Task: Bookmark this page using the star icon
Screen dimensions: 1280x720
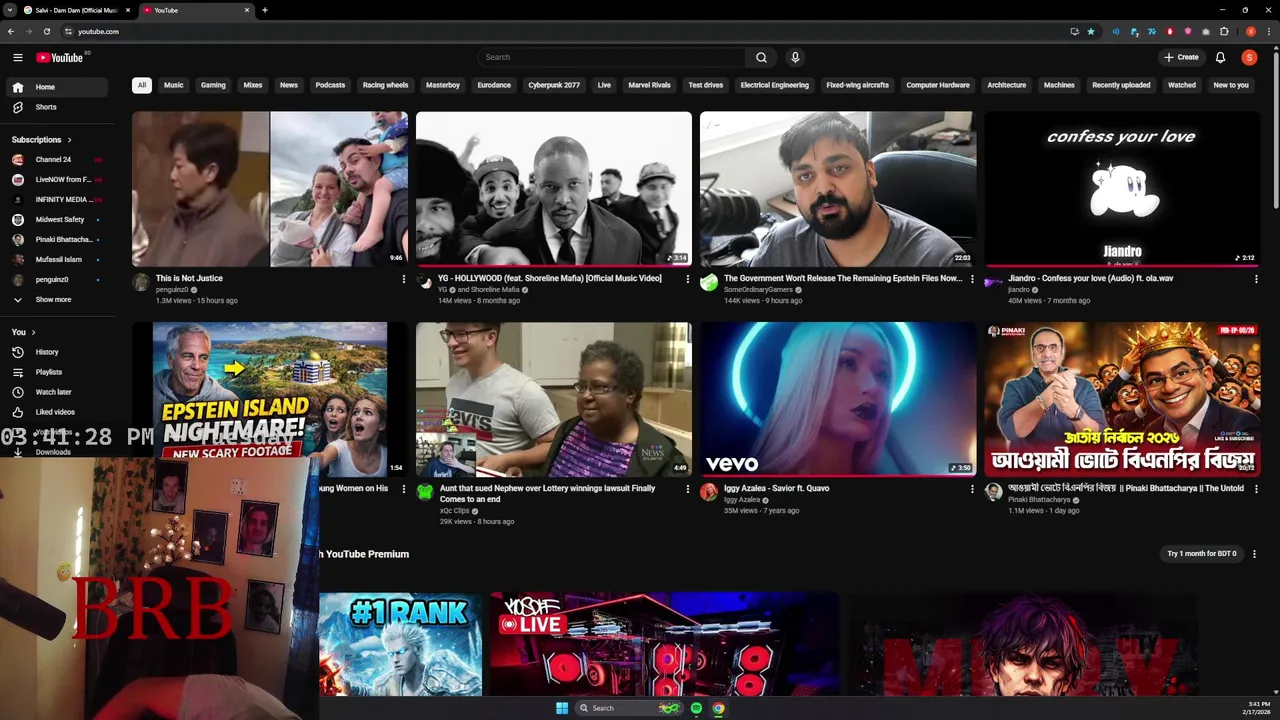Action: 1090,31
